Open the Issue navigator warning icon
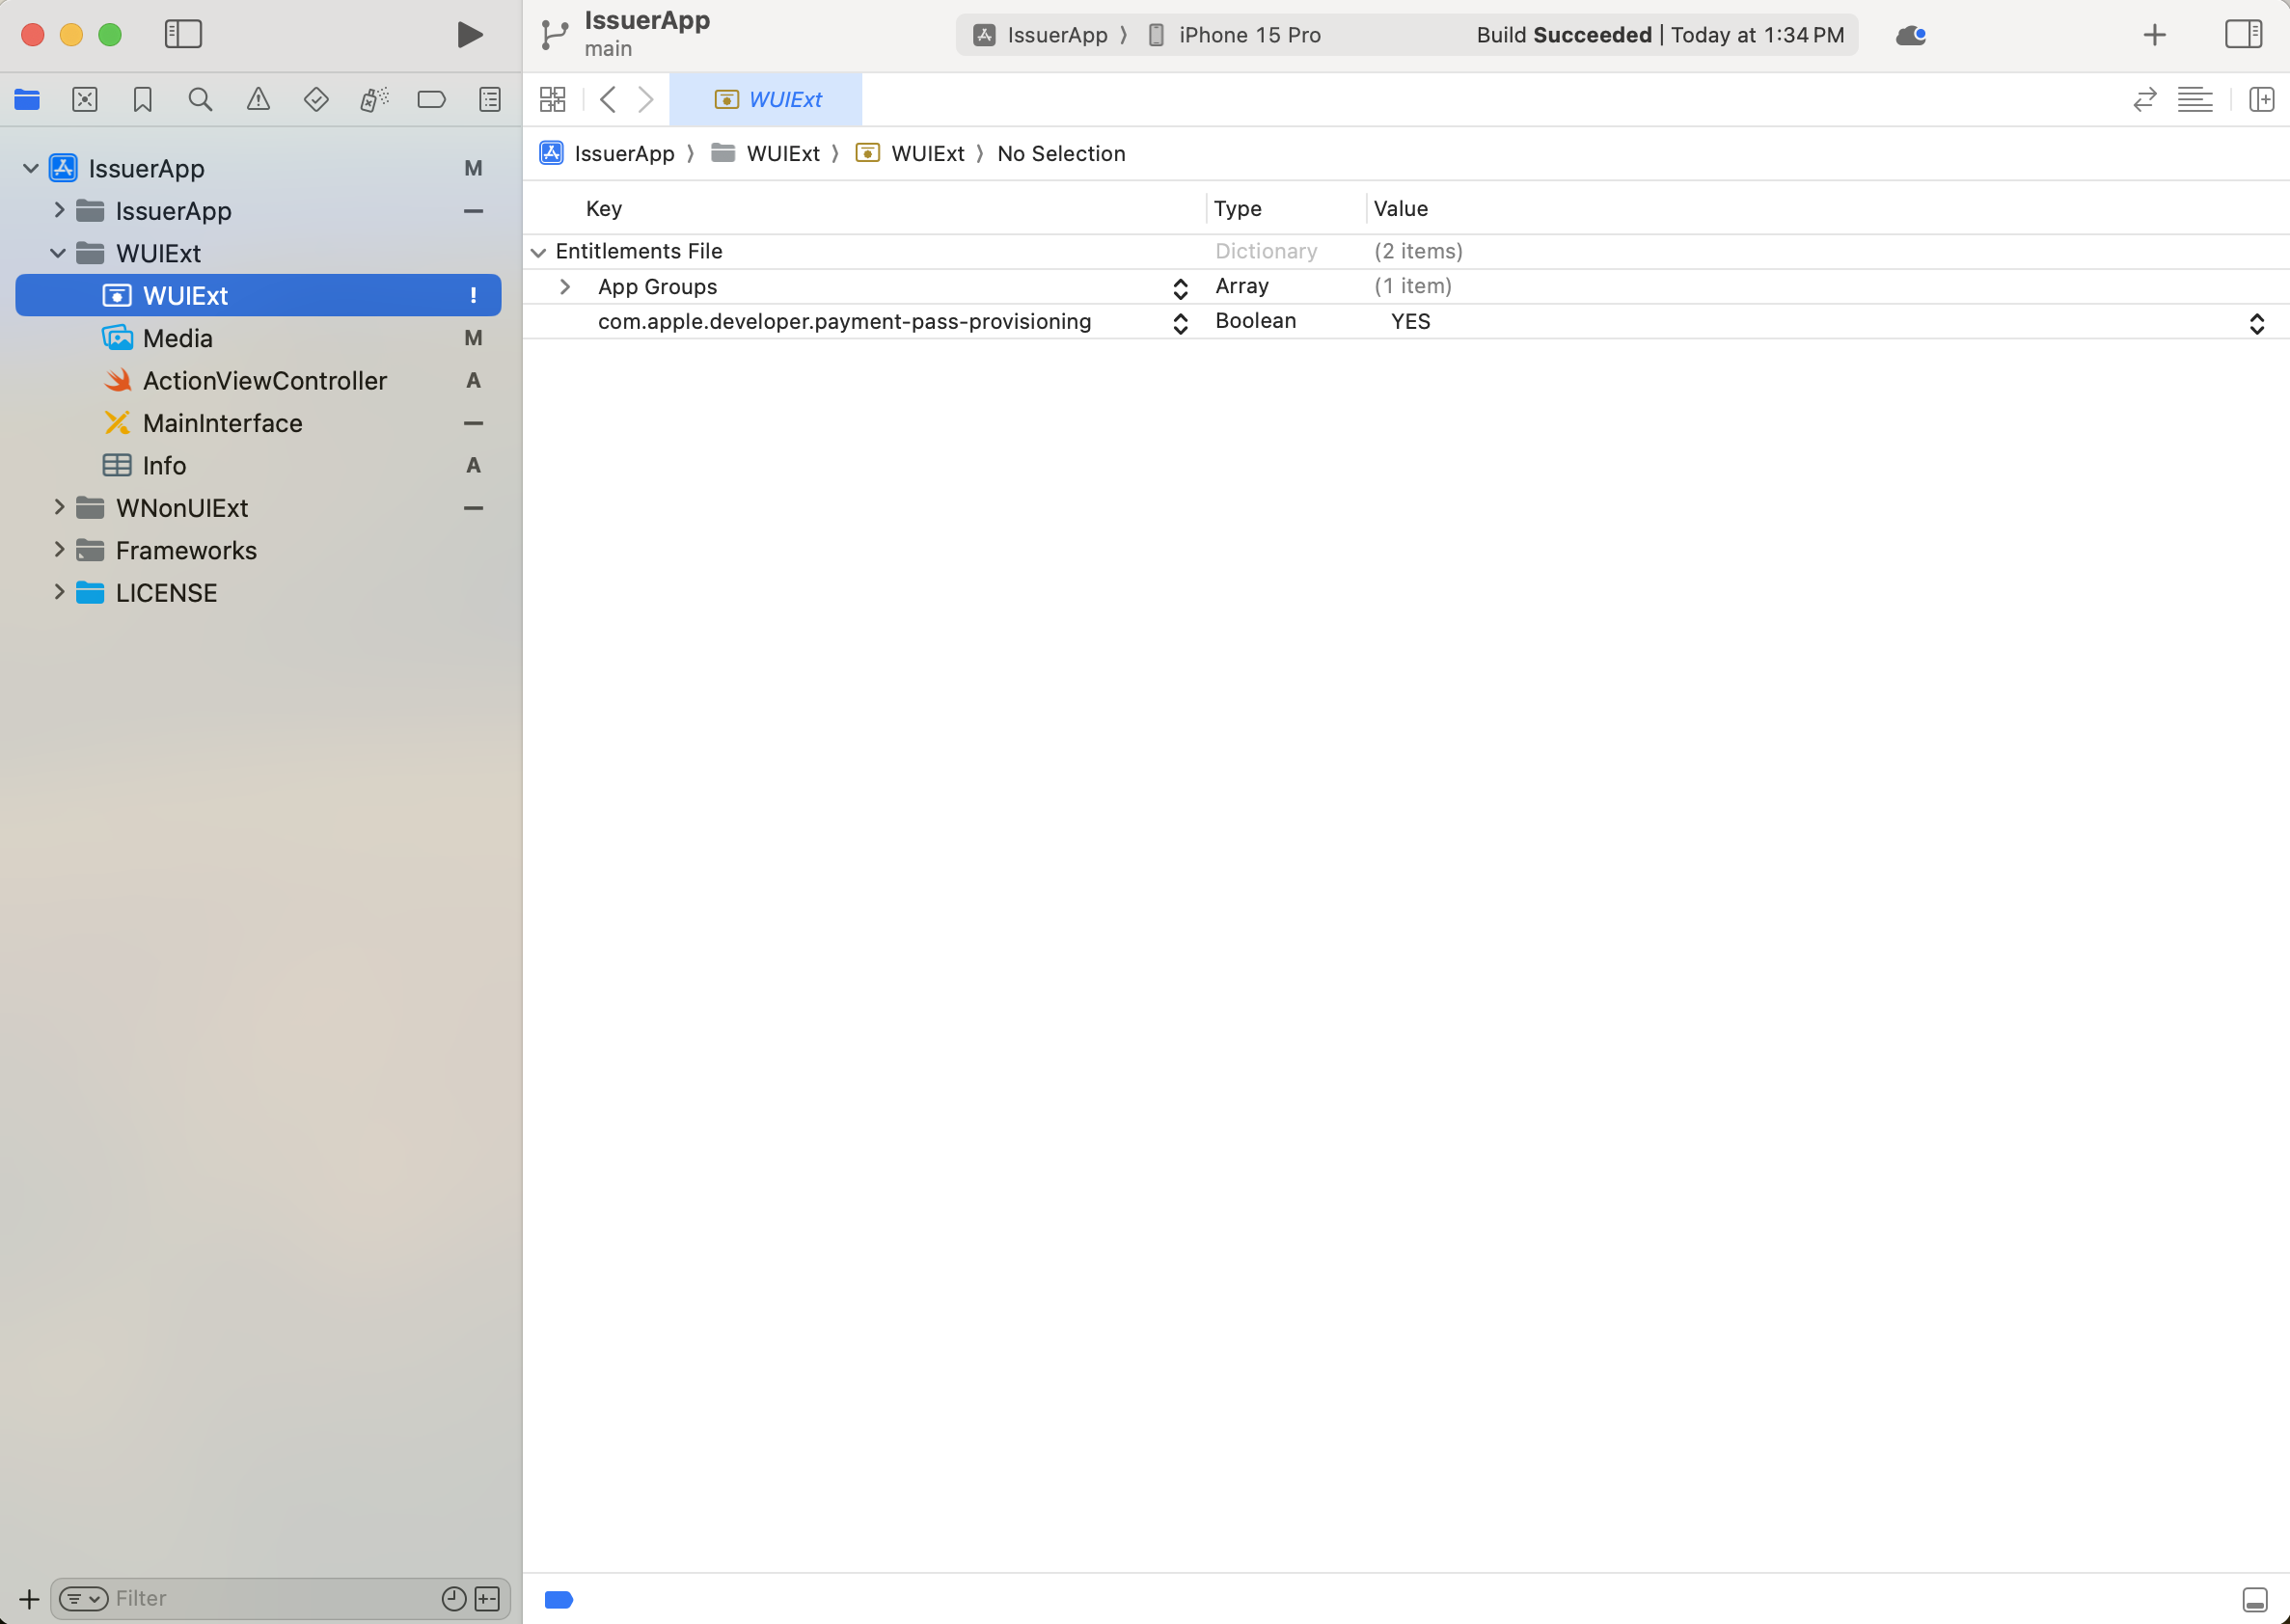Viewport: 2290px width, 1624px height. [258, 99]
